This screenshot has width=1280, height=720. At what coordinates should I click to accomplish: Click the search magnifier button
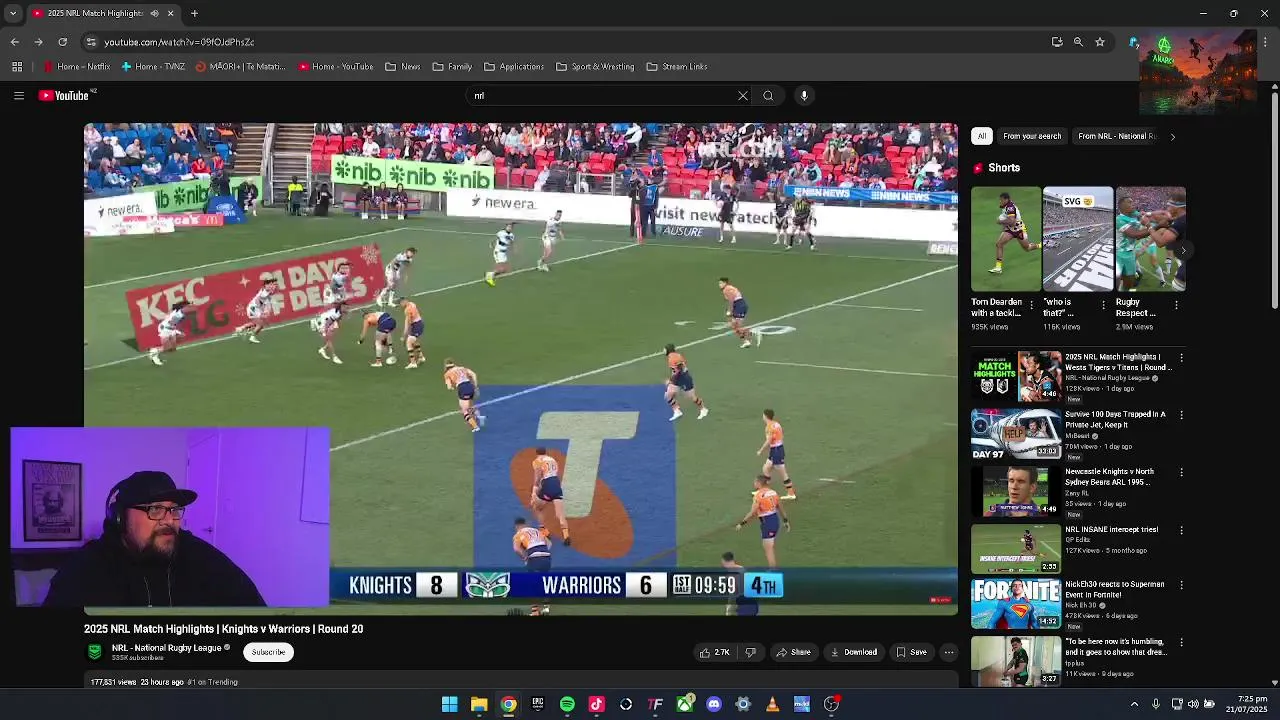[x=768, y=96]
